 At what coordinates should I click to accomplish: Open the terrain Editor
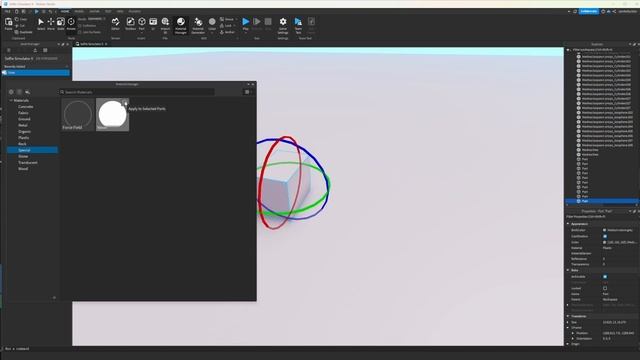coord(116,24)
